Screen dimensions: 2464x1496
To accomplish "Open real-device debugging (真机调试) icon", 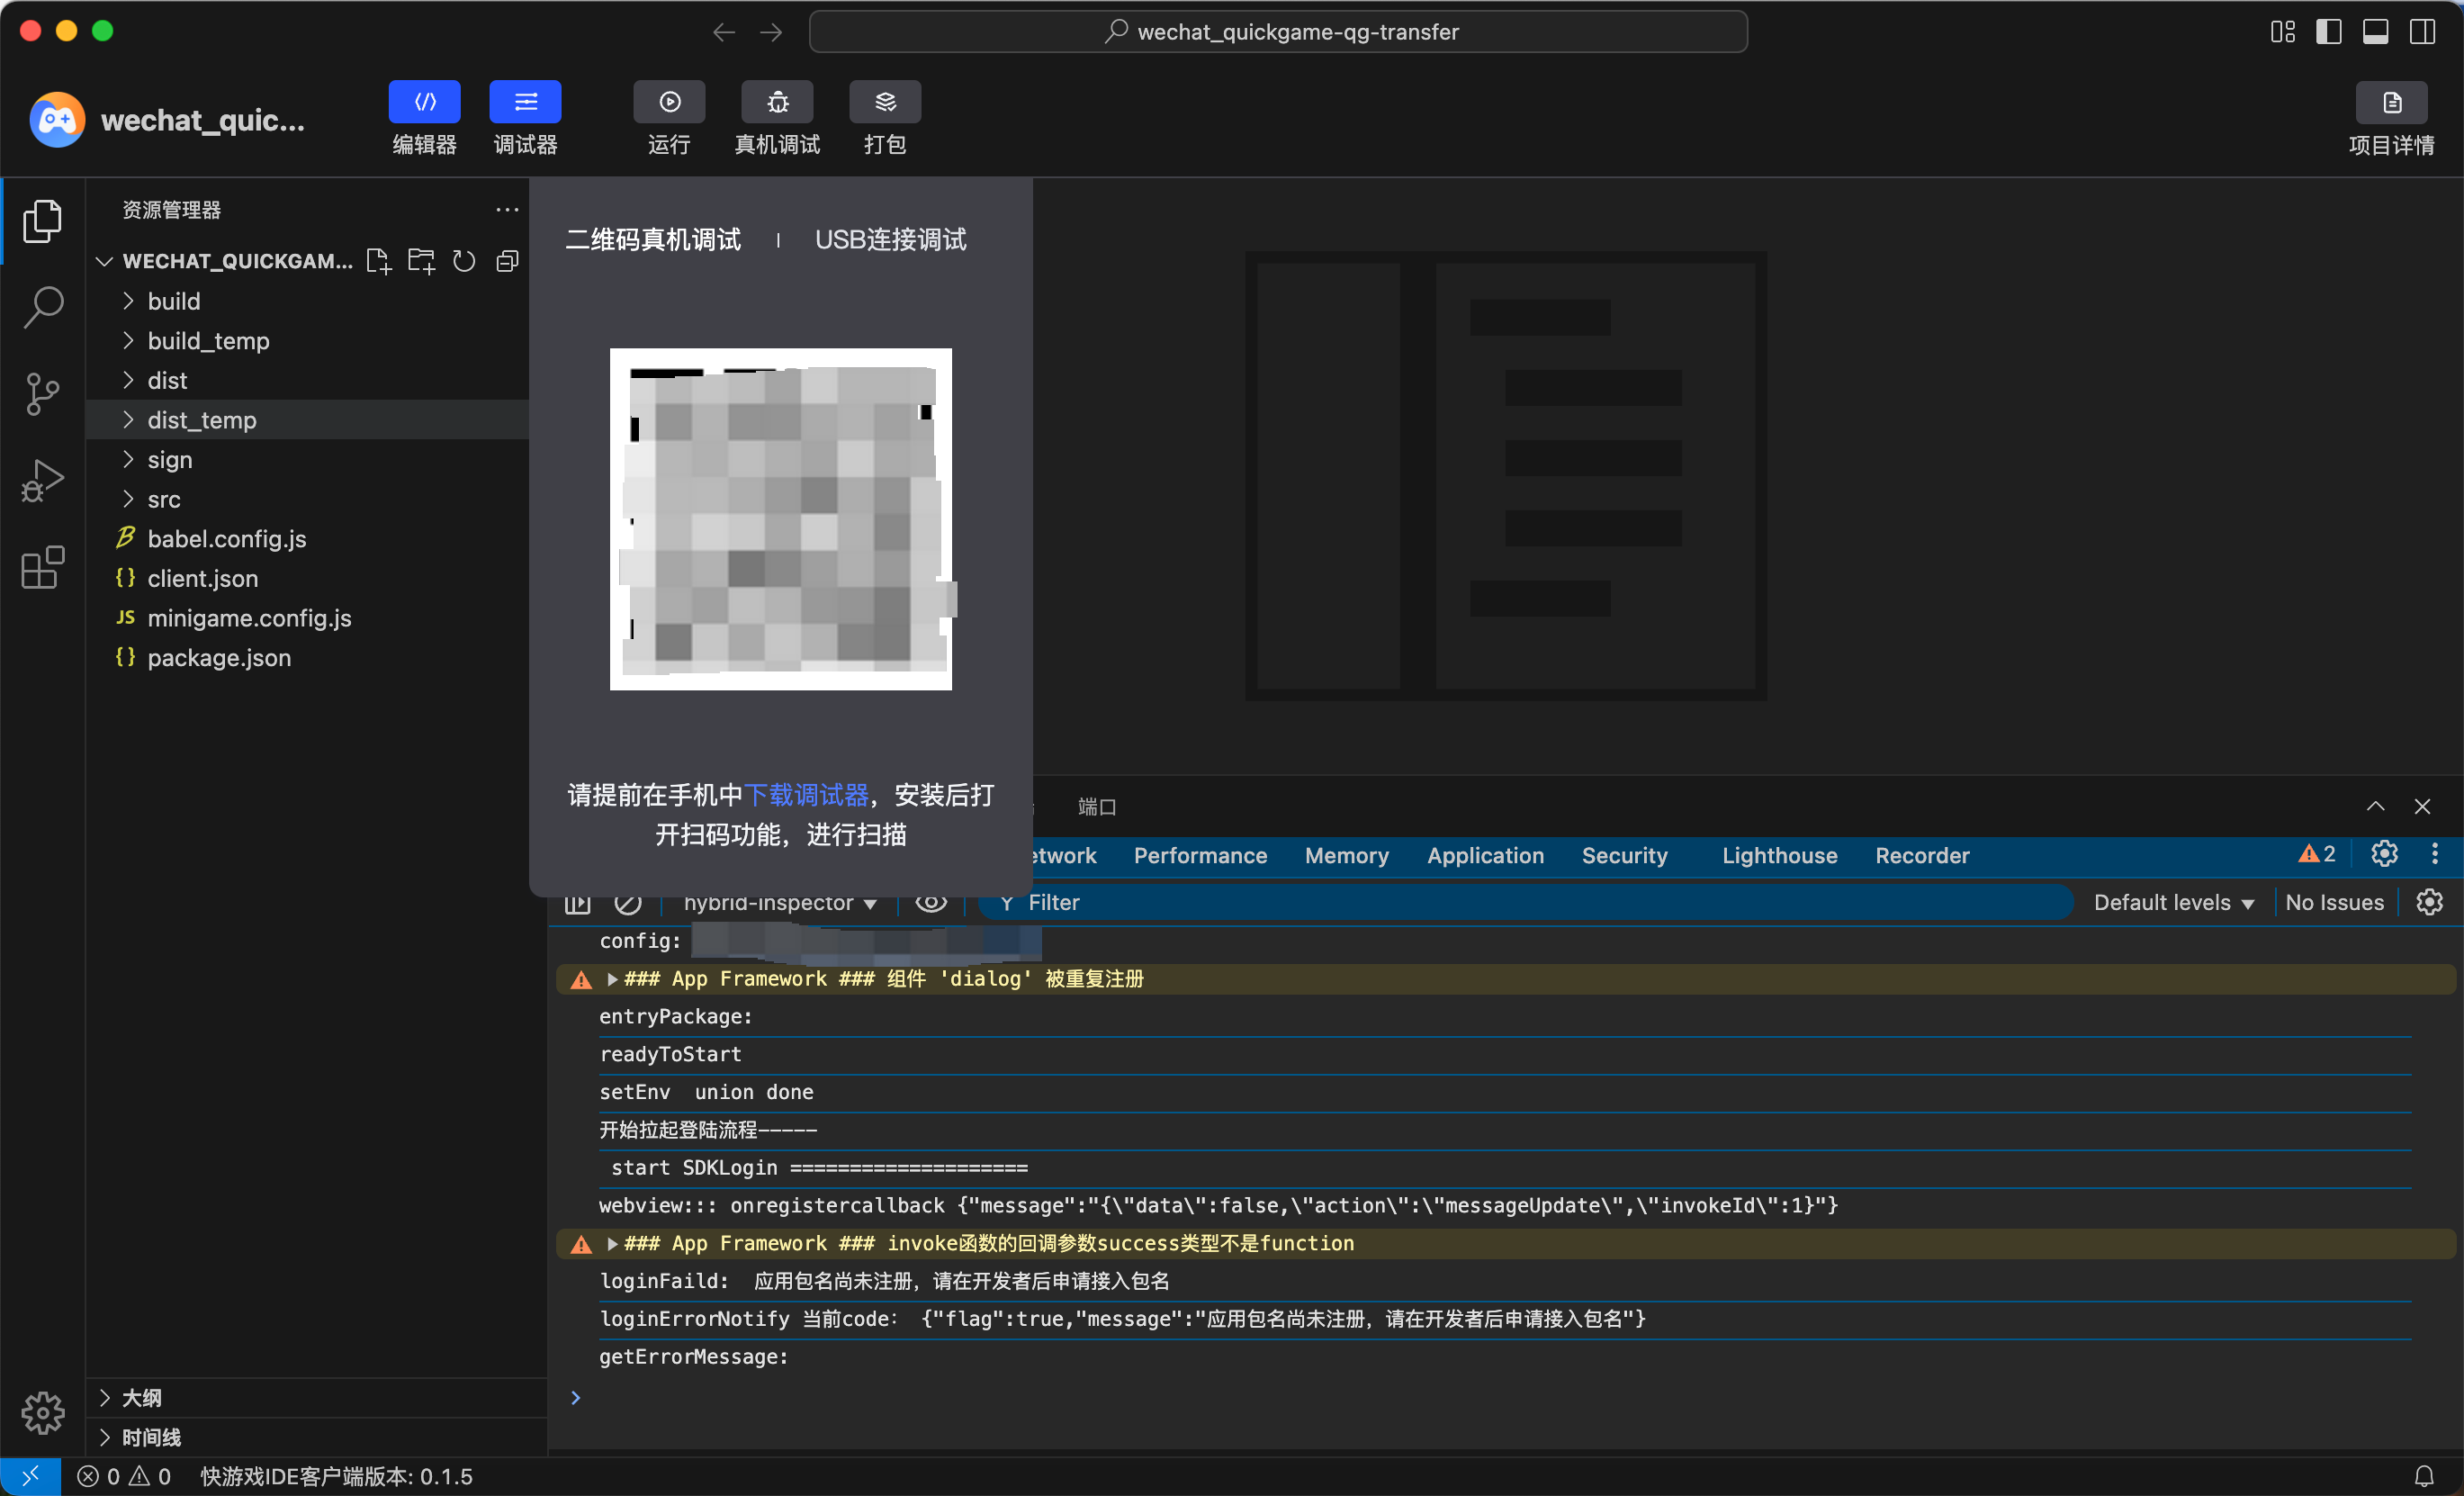I will coord(777,102).
